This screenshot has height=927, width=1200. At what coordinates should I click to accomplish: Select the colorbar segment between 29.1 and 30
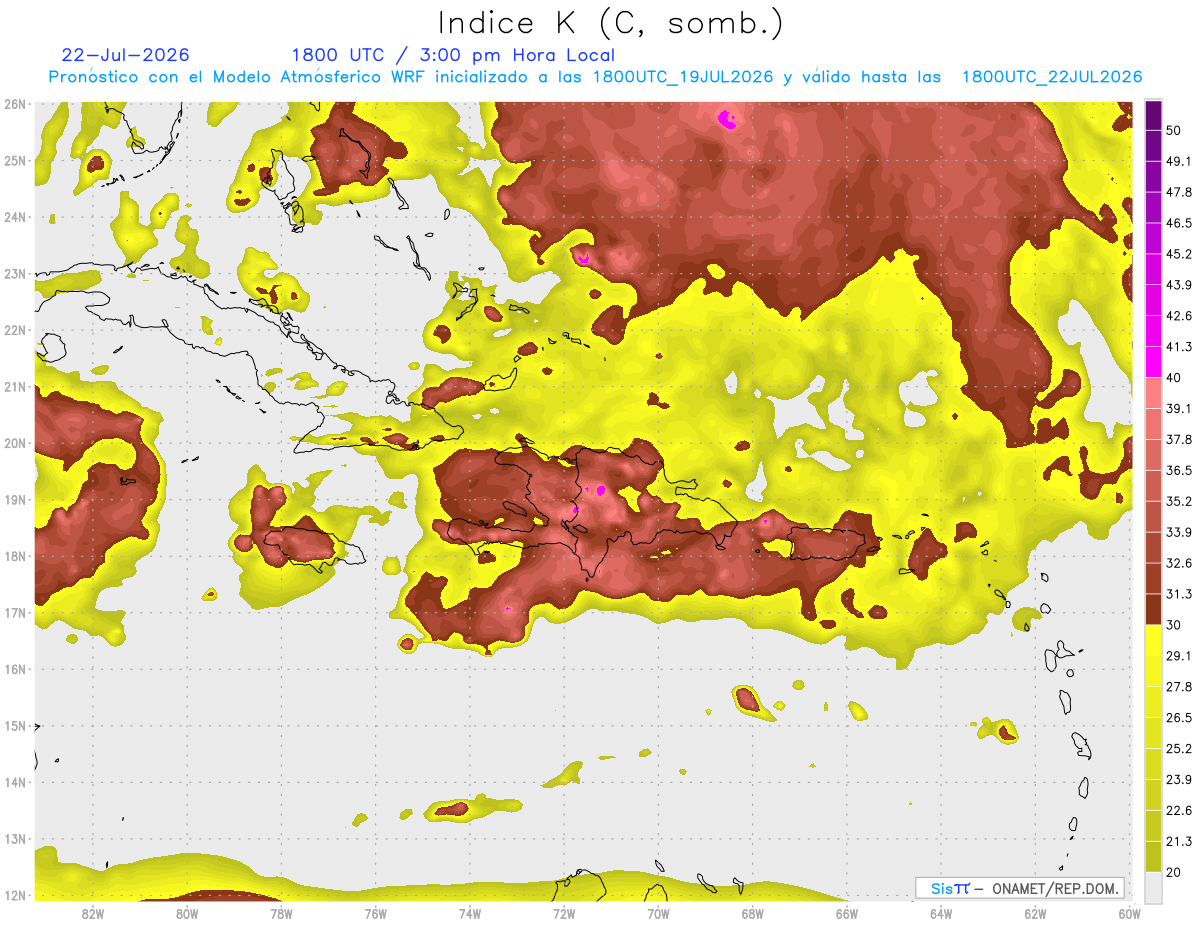[1153, 640]
